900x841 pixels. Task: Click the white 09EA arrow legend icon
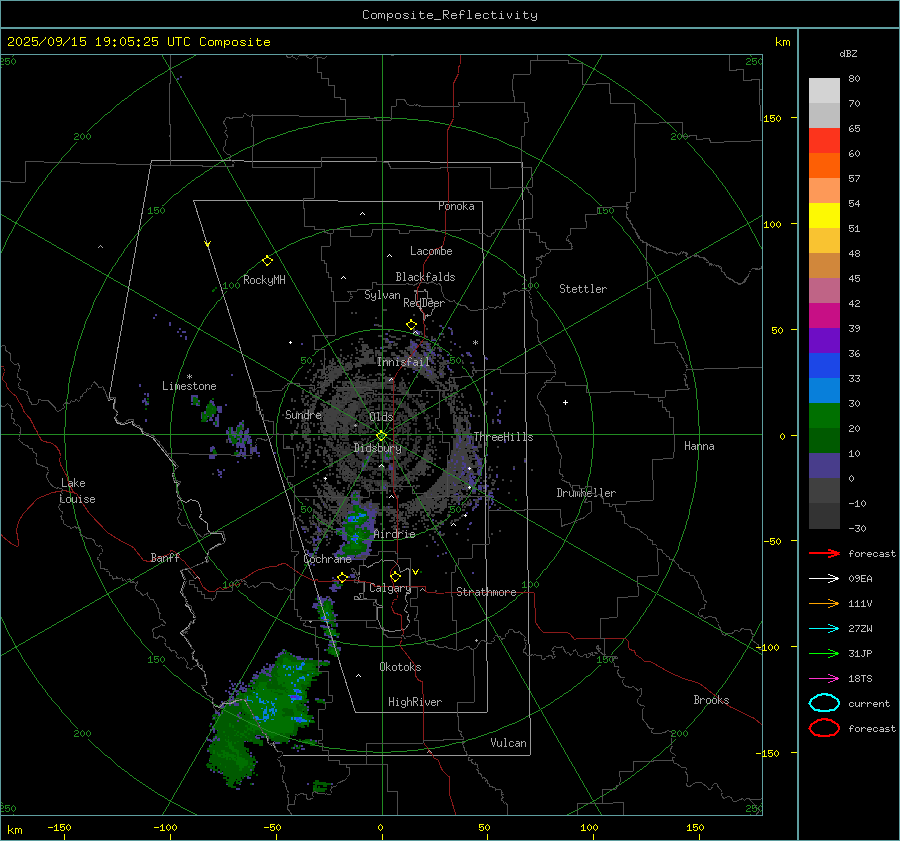coord(824,579)
